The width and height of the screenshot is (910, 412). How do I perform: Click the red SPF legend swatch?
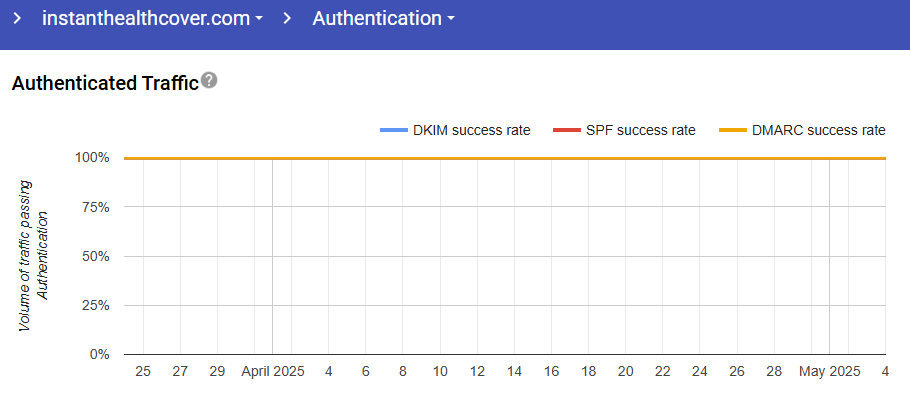pyautogui.click(x=565, y=130)
